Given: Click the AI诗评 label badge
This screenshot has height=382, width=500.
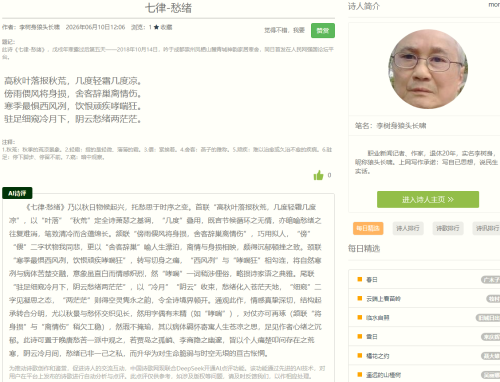Looking at the screenshot, I should 17,193.
